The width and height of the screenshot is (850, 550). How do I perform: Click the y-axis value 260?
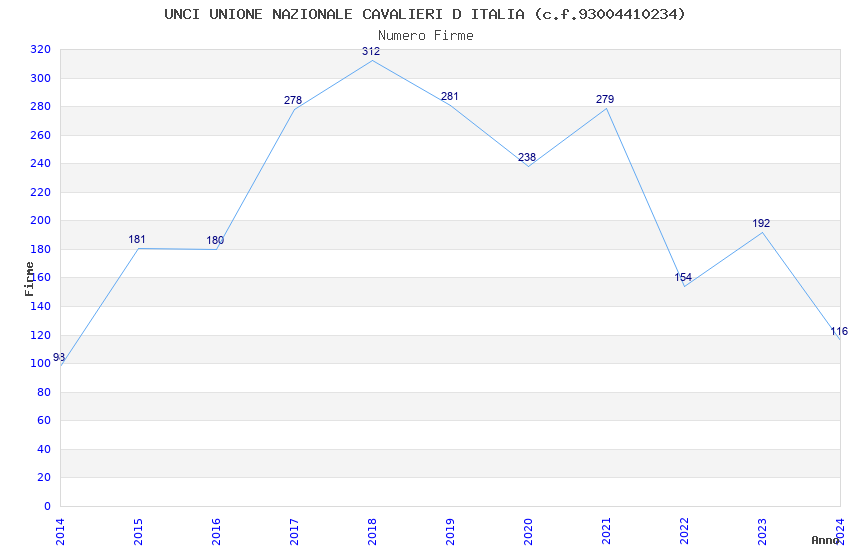click(x=41, y=135)
